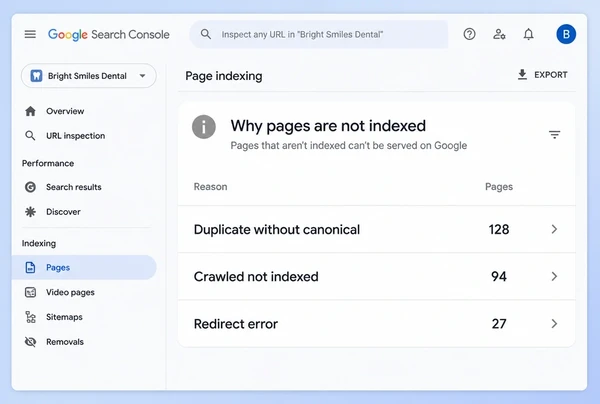Click the tooth icon of Bright Smiles Dental

coord(36,76)
